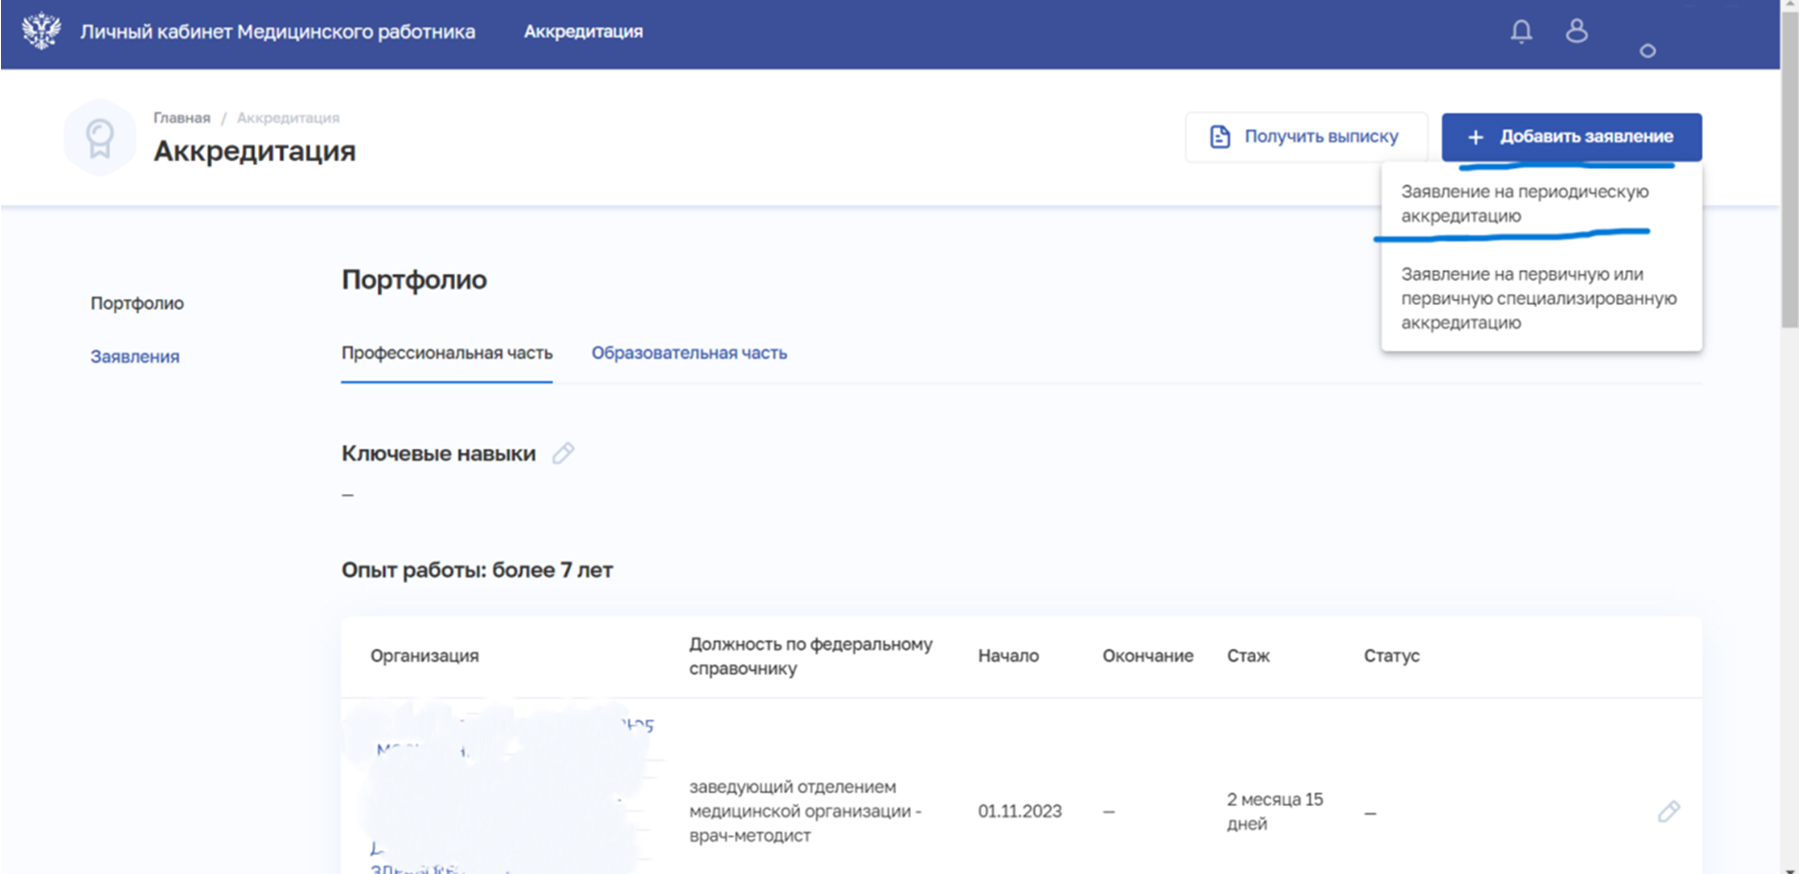Click the plus icon in Добавить заявление
Viewport: 1799px width, 874px height.
[x=1475, y=137]
